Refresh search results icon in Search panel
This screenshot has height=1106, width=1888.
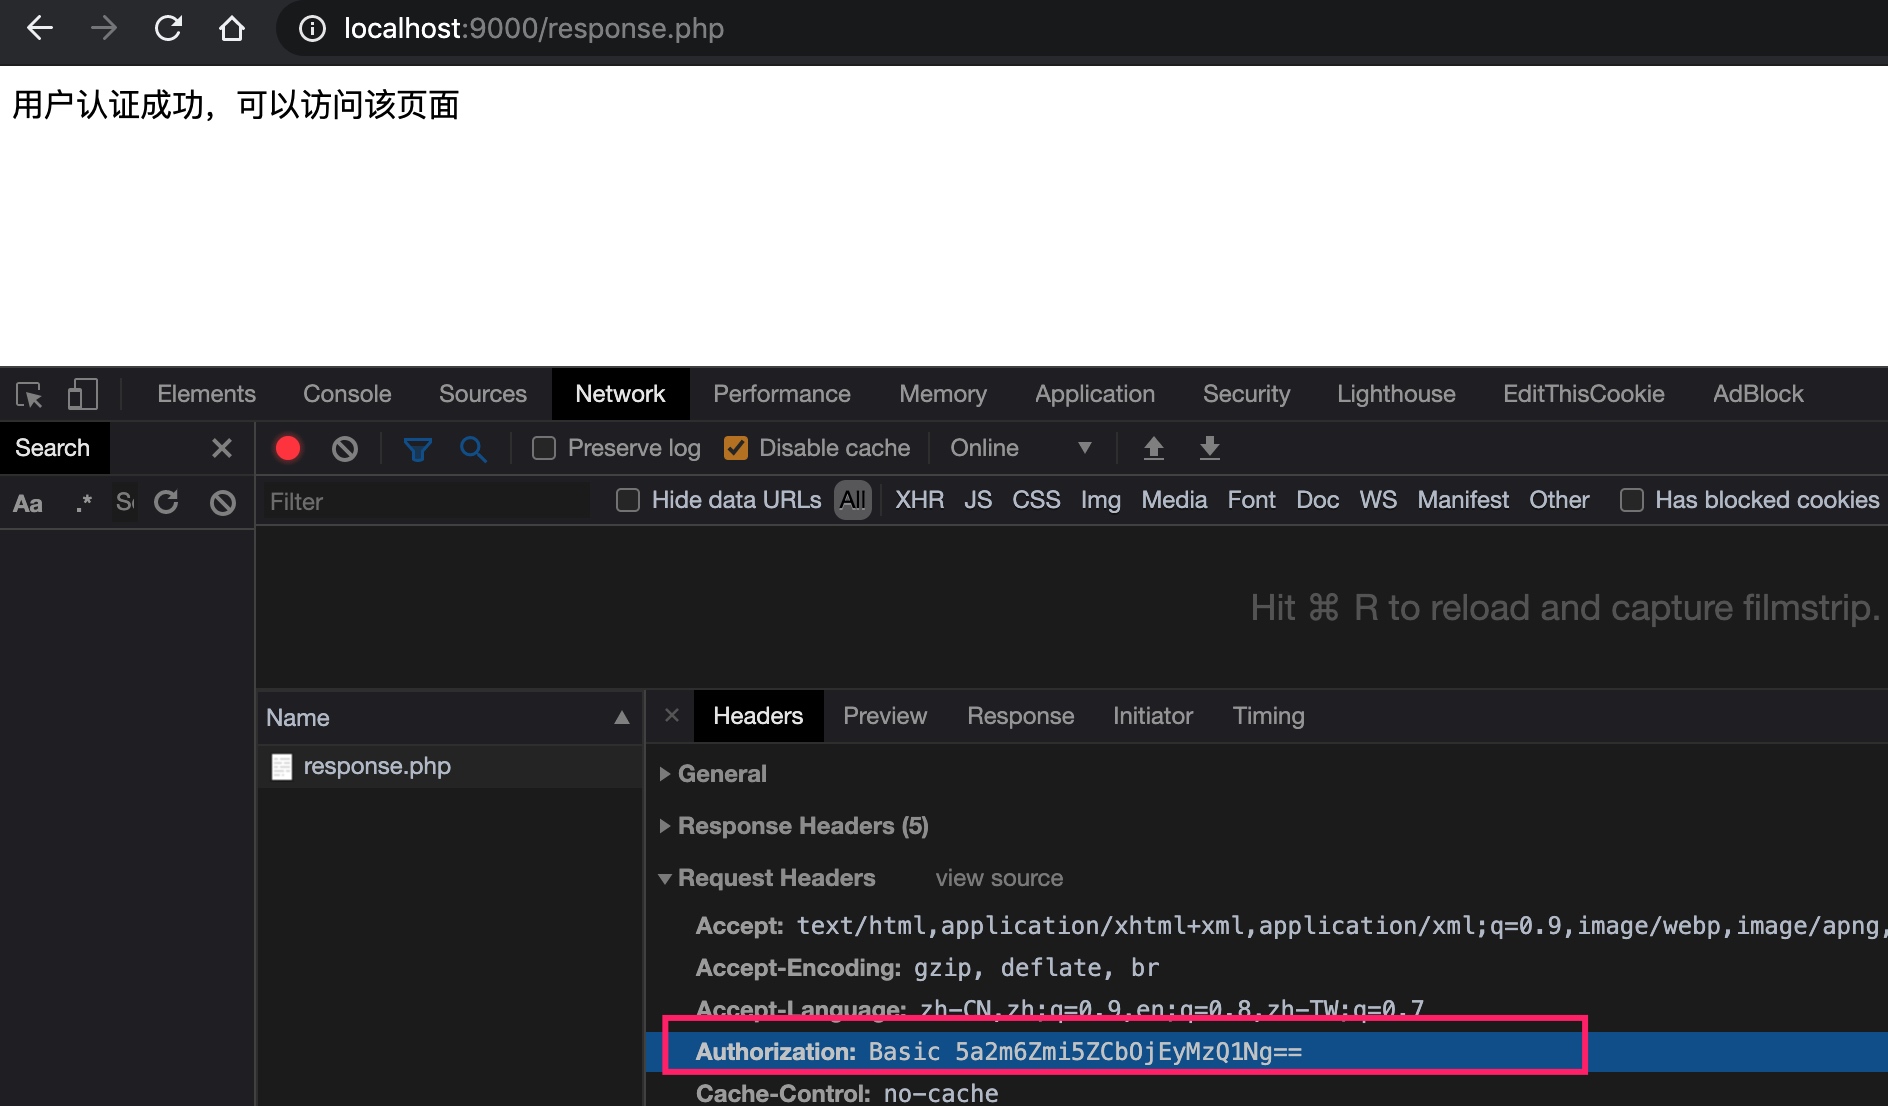tap(166, 502)
